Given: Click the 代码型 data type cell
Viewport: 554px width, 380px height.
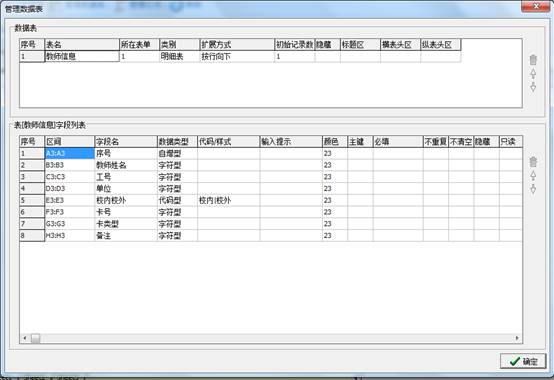Looking at the screenshot, I should [177, 200].
